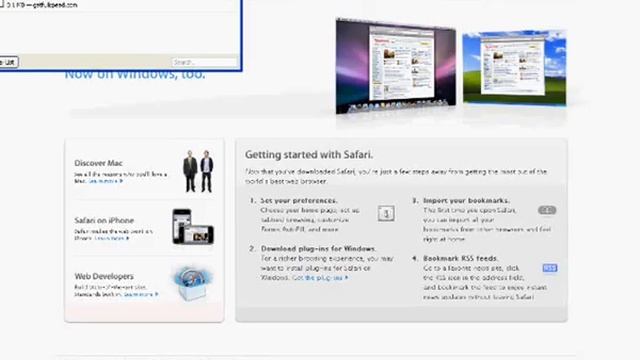
Task: Select the Discover Mac heading
Action: tap(98, 163)
